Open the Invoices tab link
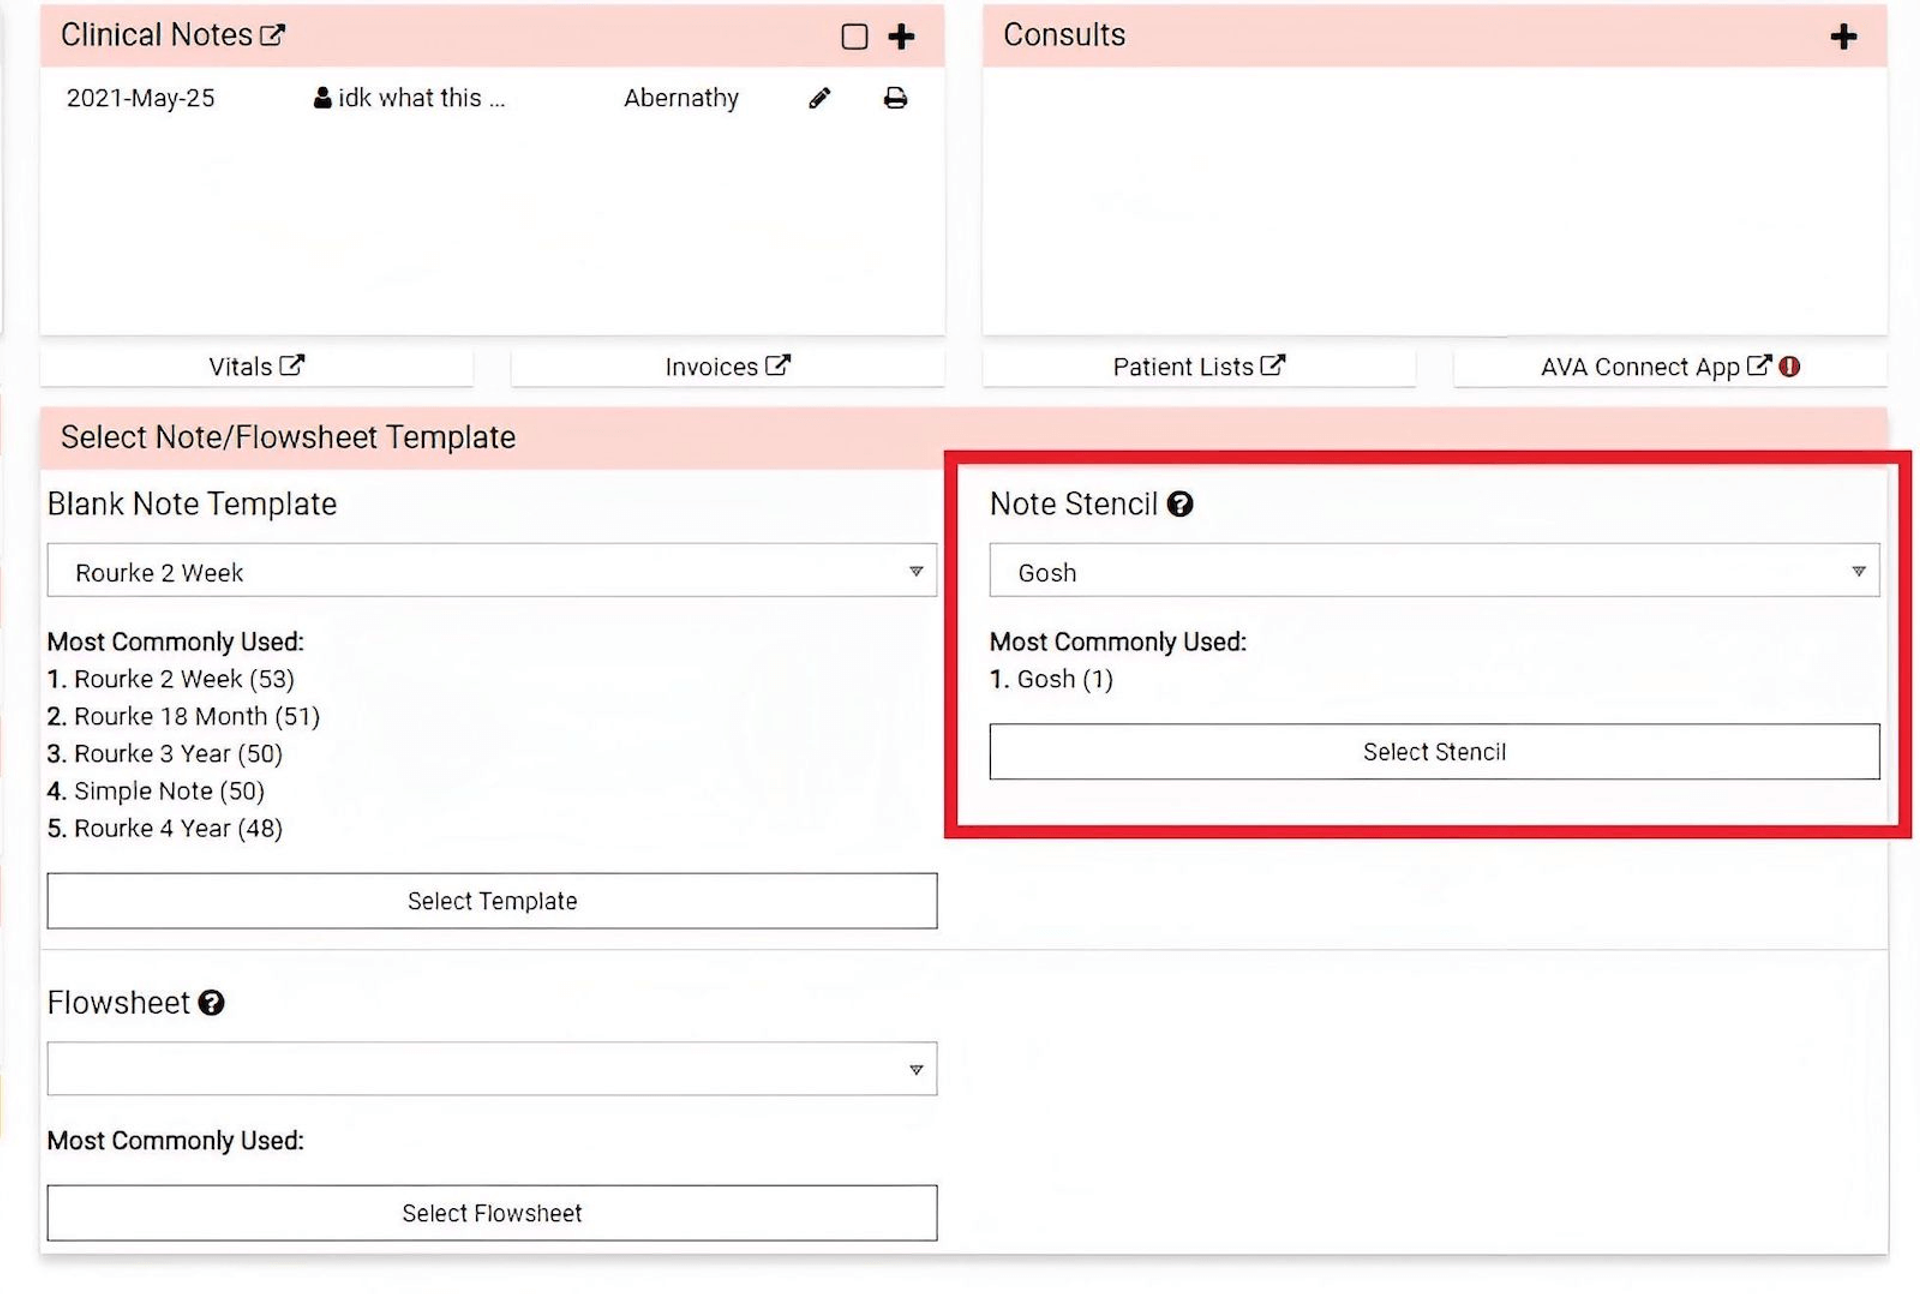Viewport: 1920px width, 1294px height. tap(727, 367)
